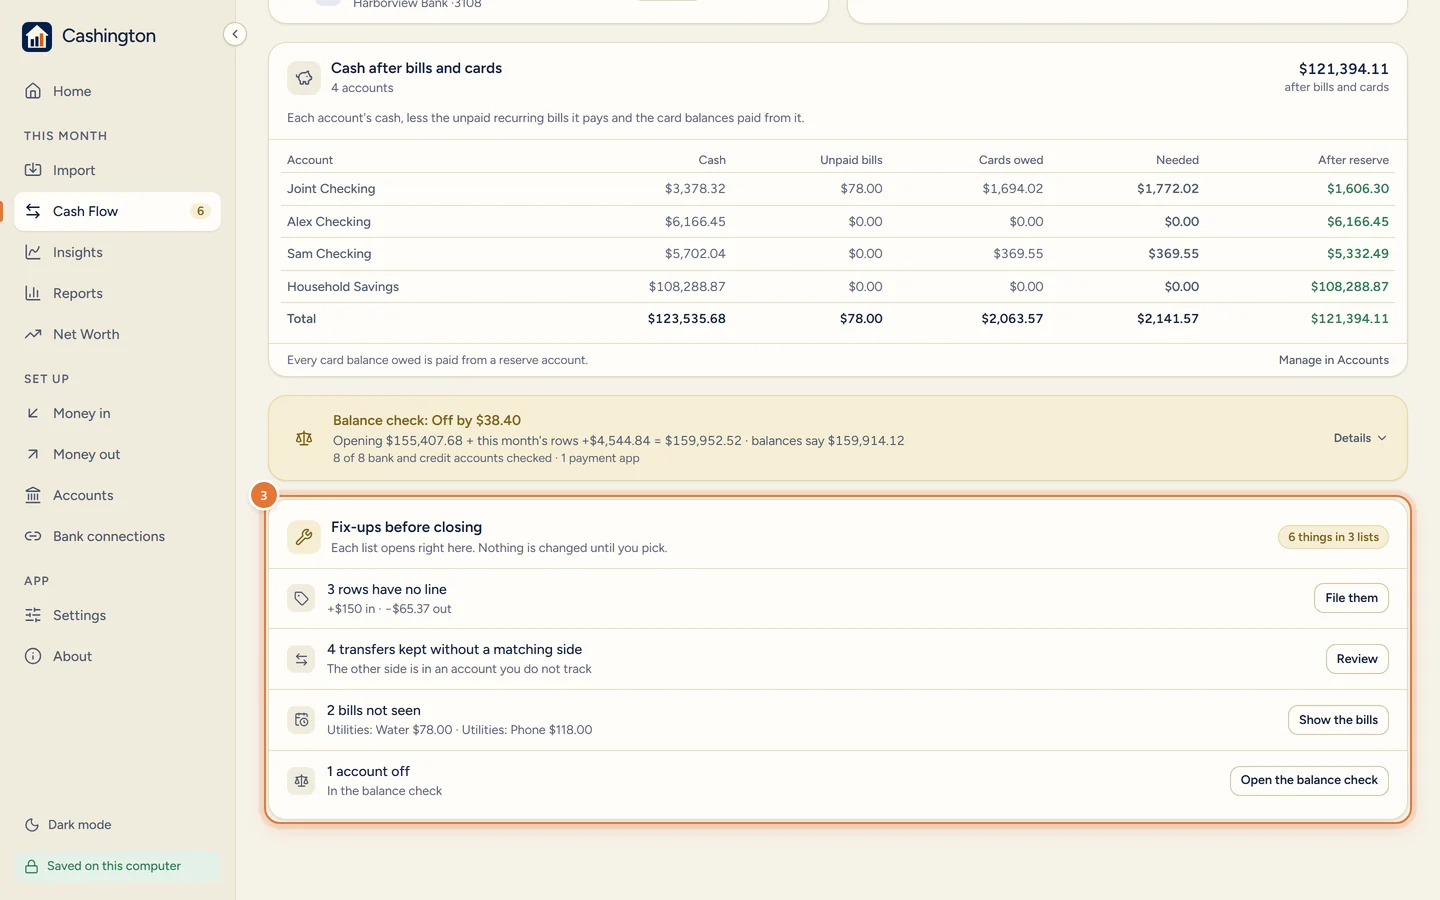1440x900 pixels.
Task: Click the transfer arrows icon in fix-ups list
Action: point(301,659)
